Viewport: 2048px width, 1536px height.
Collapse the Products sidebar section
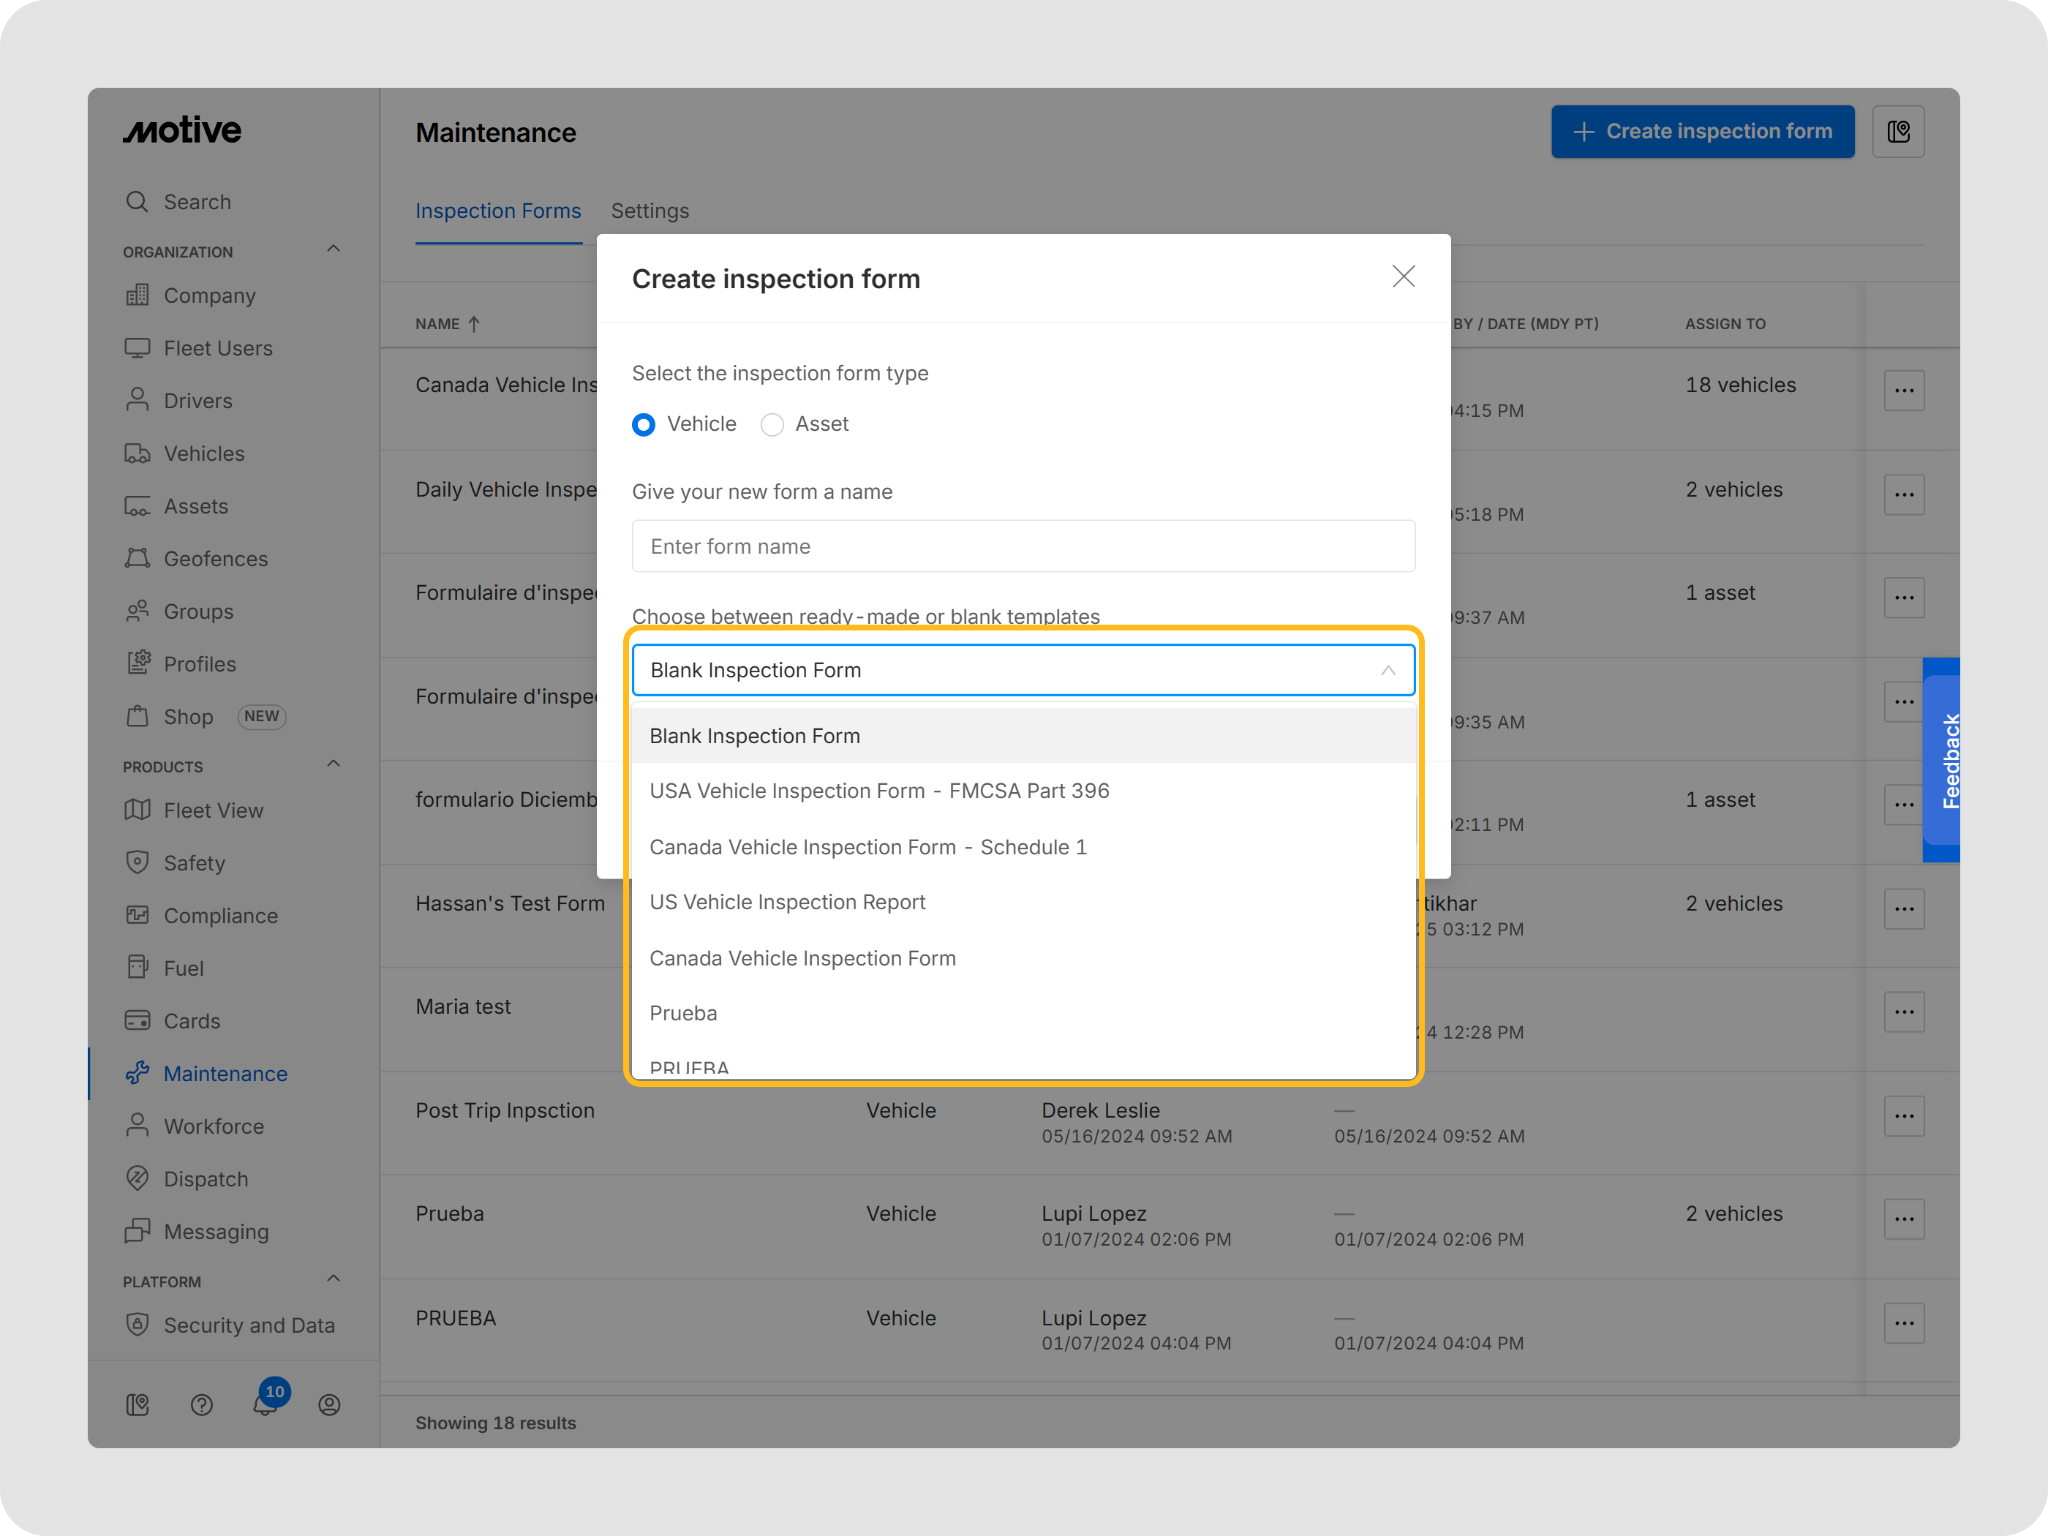pos(333,765)
